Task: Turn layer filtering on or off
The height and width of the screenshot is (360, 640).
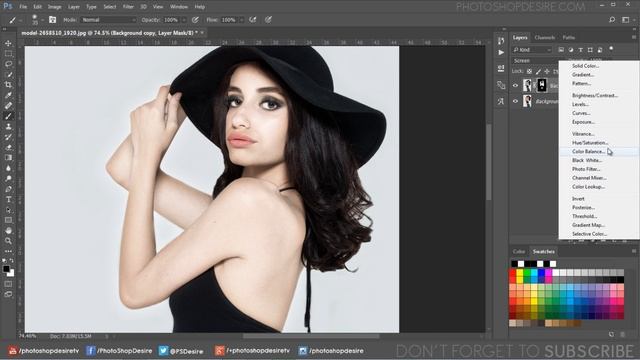Action: pos(611,49)
